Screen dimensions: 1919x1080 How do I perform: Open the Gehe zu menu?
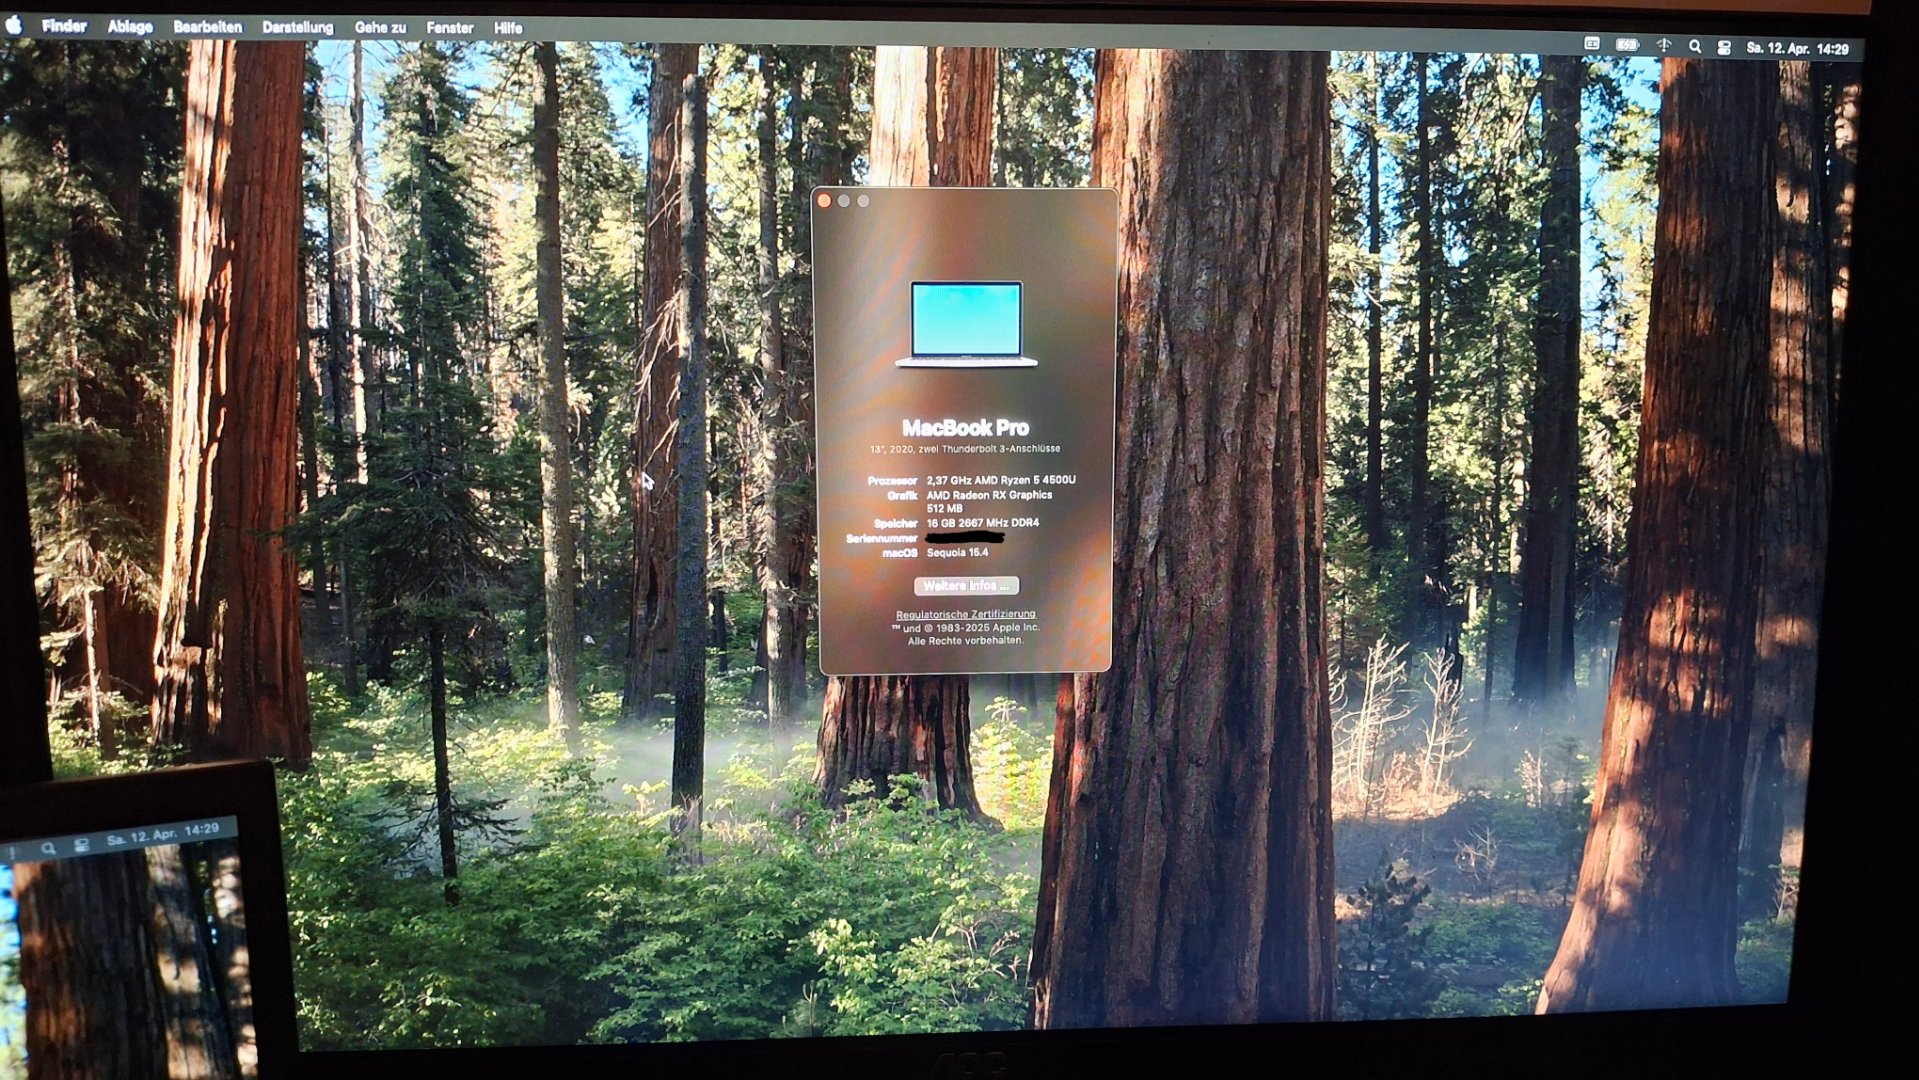point(380,28)
